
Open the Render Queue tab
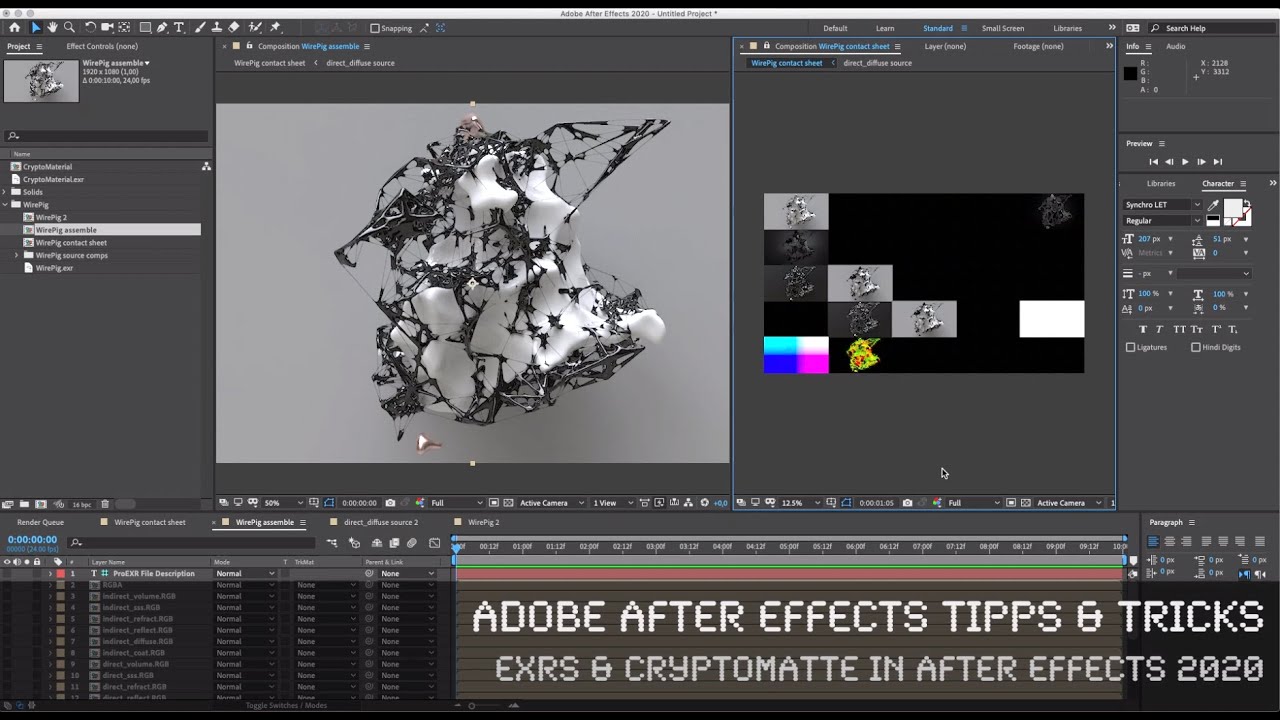[x=40, y=522]
